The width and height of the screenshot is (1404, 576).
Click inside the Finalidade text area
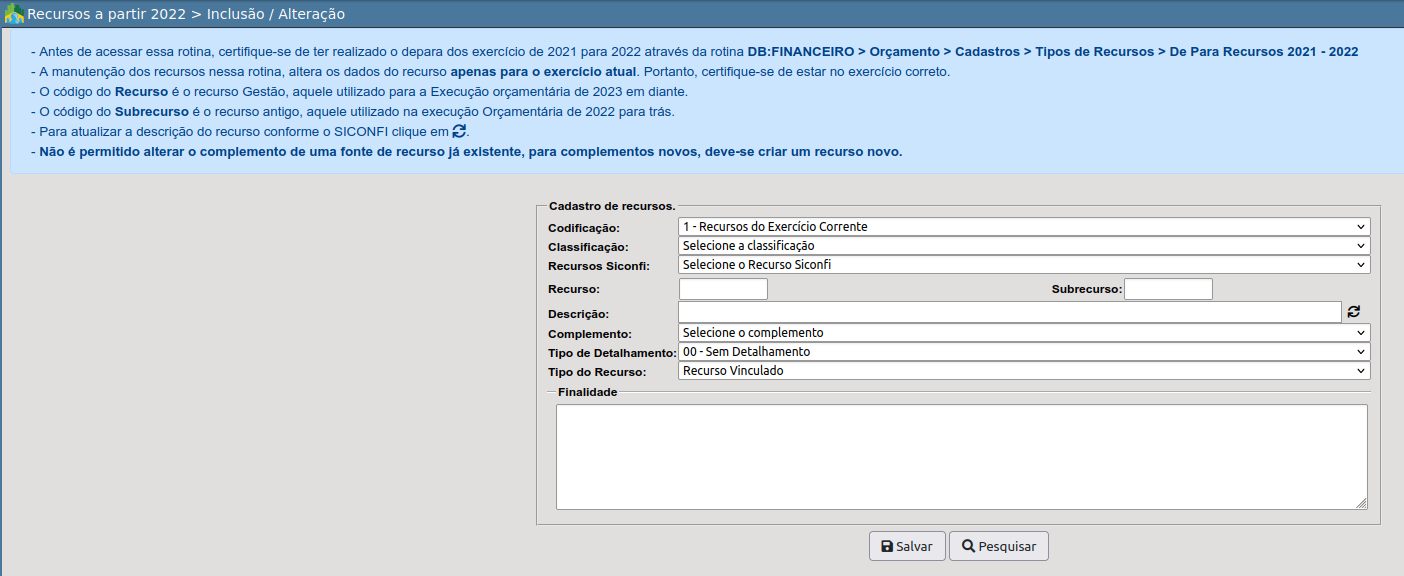click(x=960, y=456)
